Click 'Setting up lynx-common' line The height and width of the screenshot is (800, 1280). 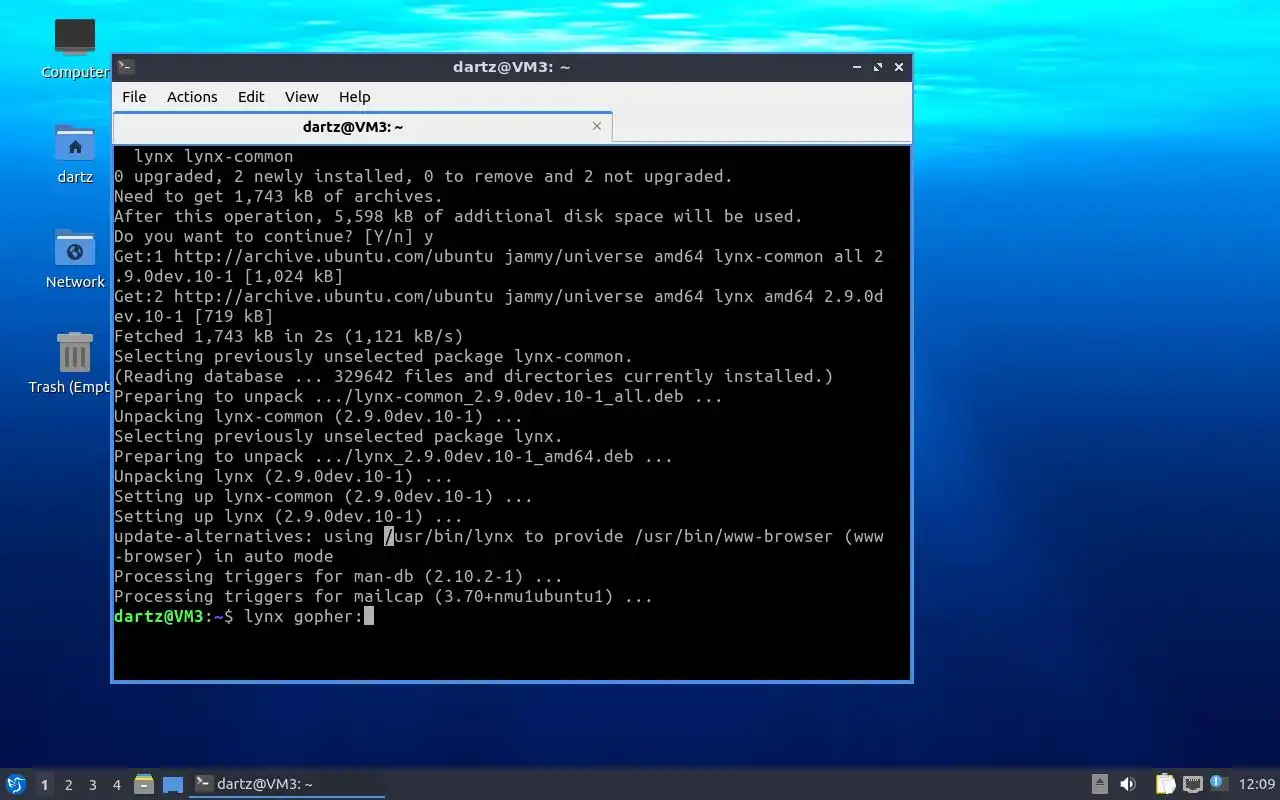pyautogui.click(x=323, y=496)
